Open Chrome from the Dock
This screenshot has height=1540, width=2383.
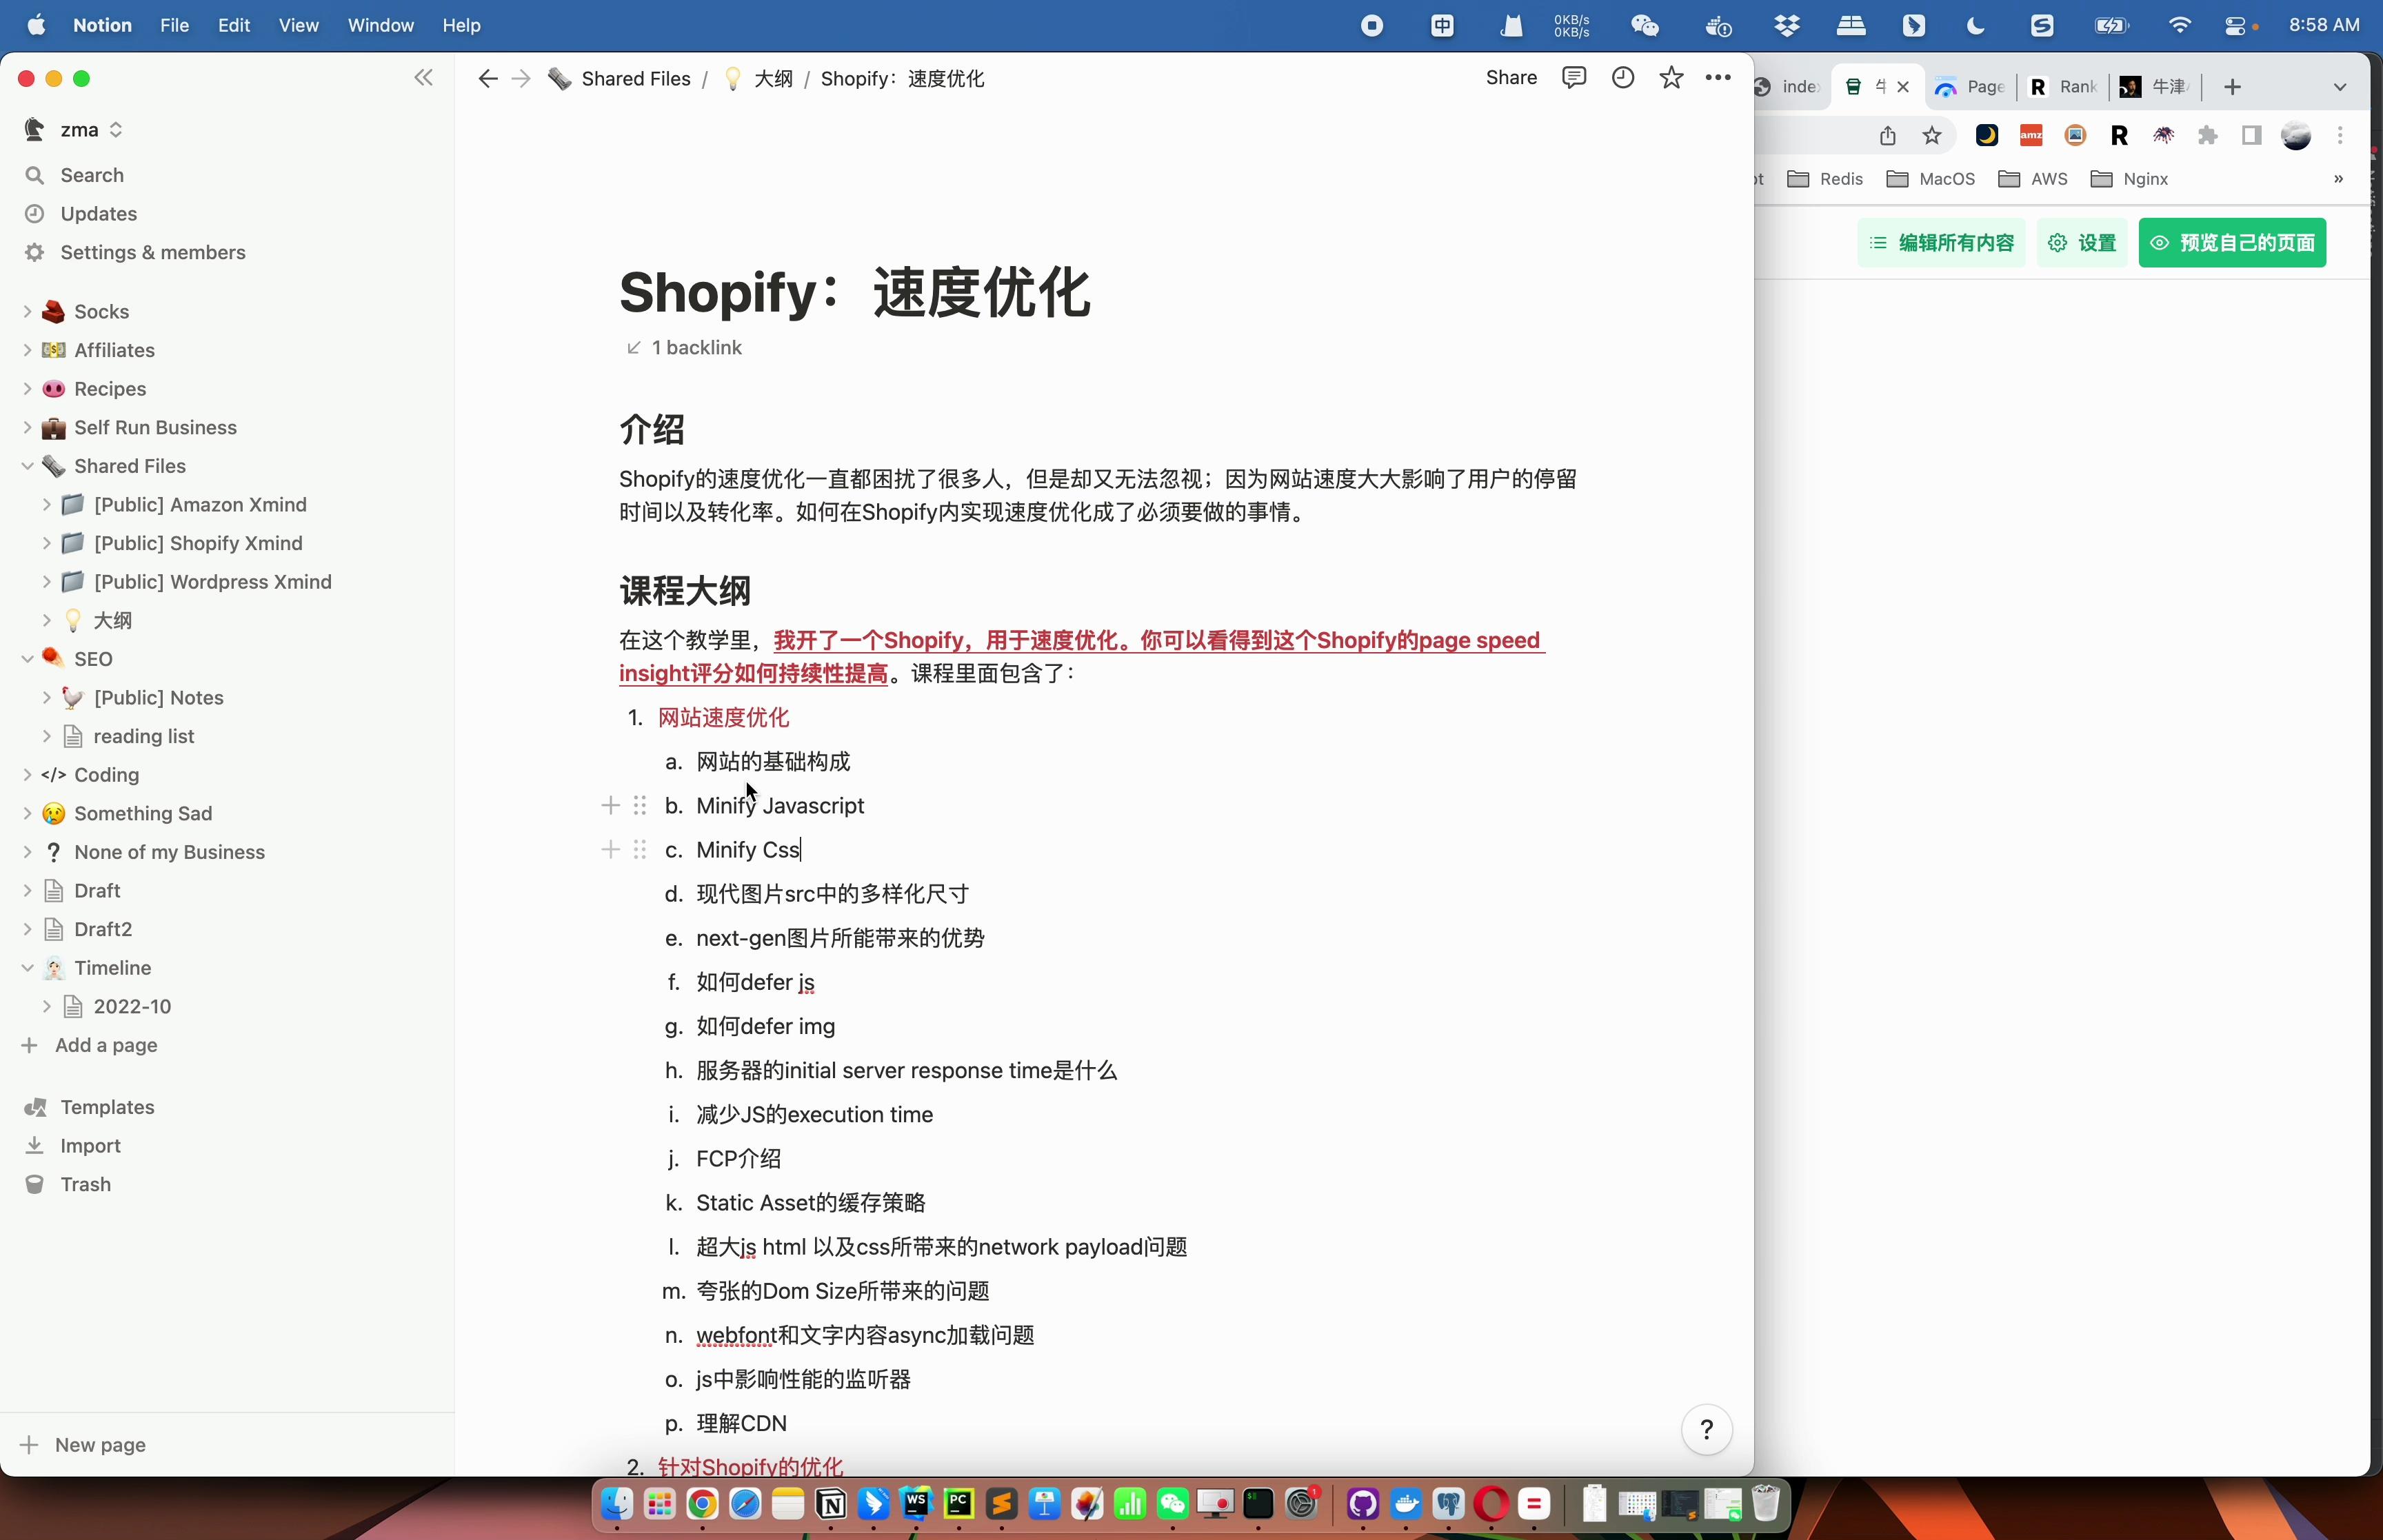(x=702, y=1504)
